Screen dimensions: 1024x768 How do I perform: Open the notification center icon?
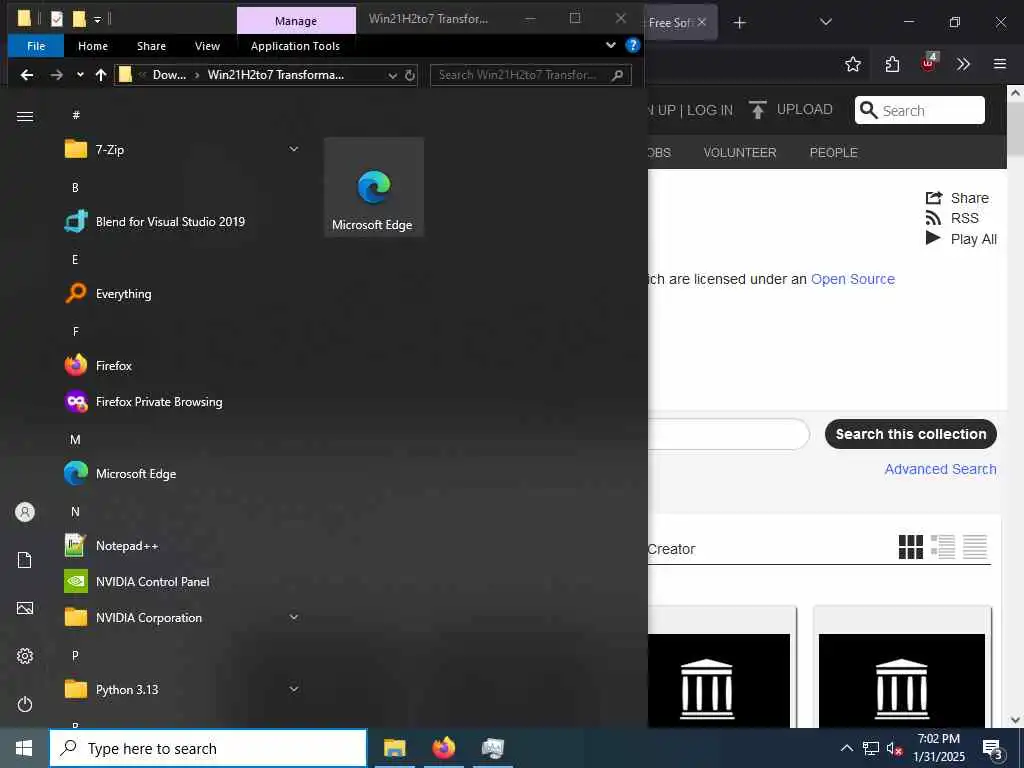coord(993,748)
